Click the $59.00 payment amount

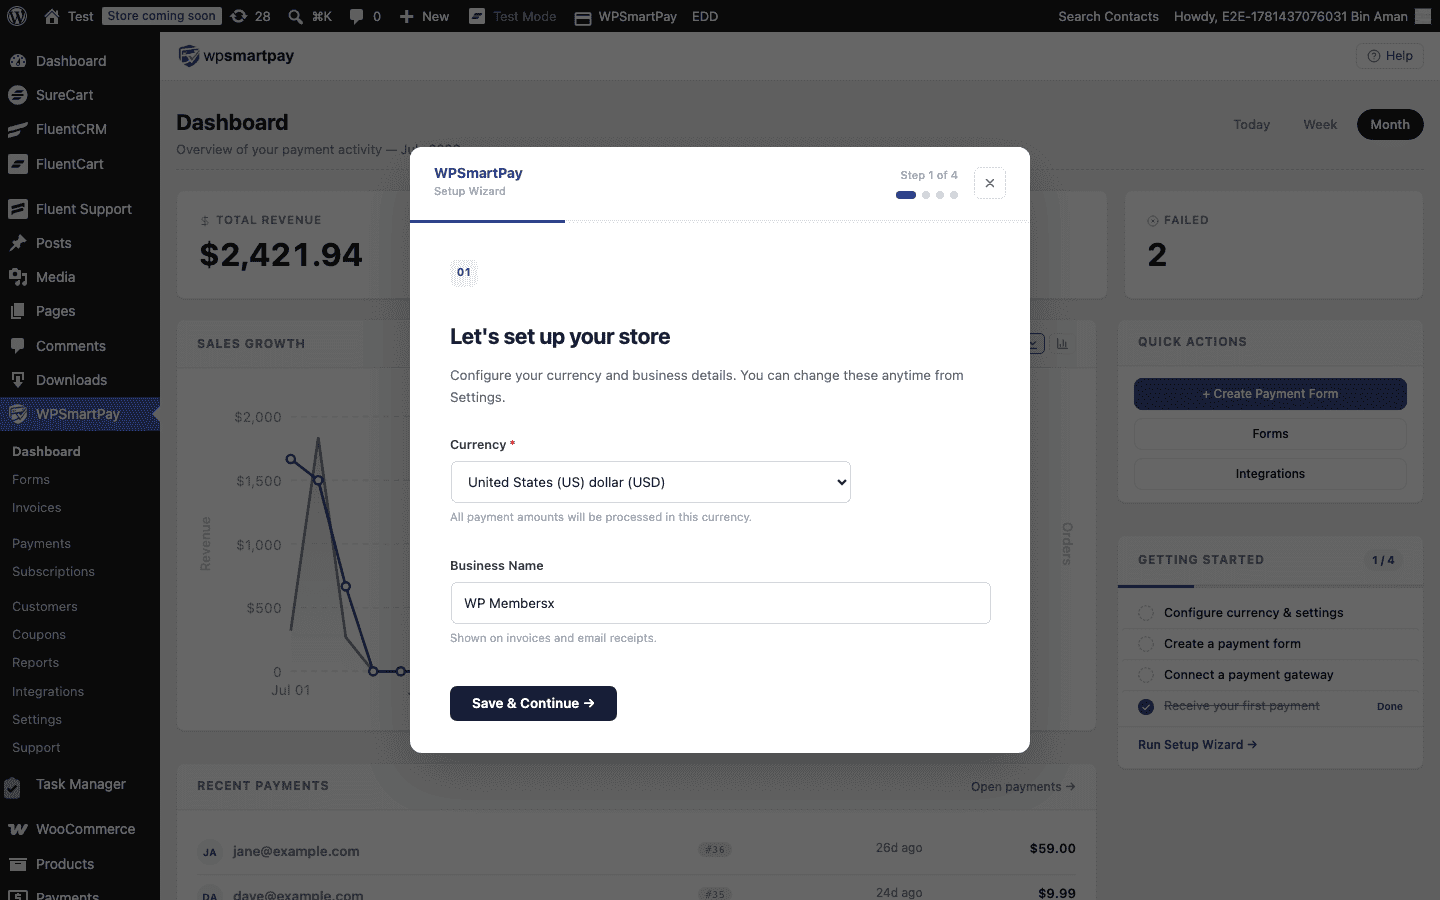click(1052, 849)
